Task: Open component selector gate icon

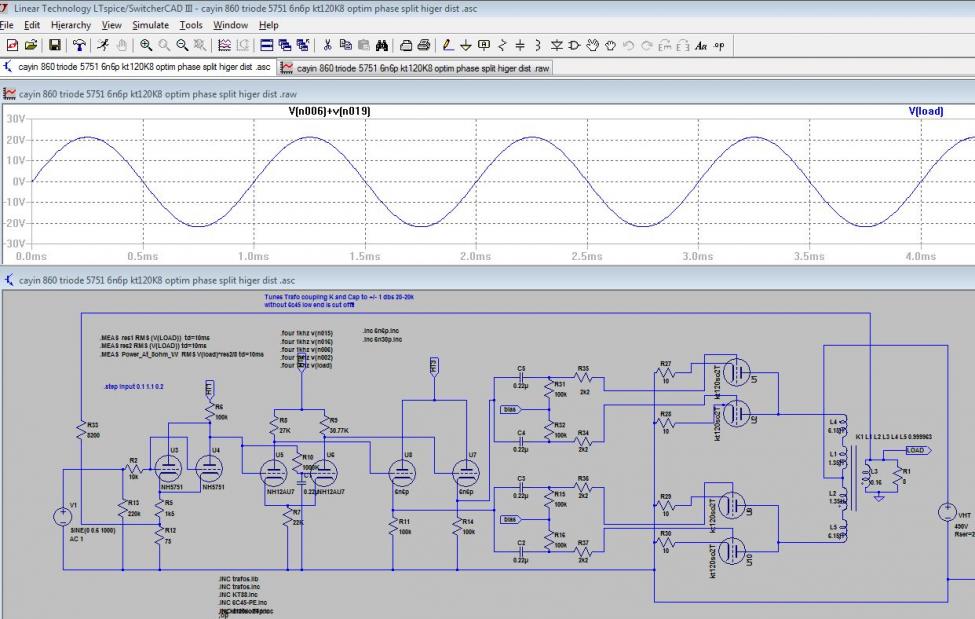Action: click(575, 45)
